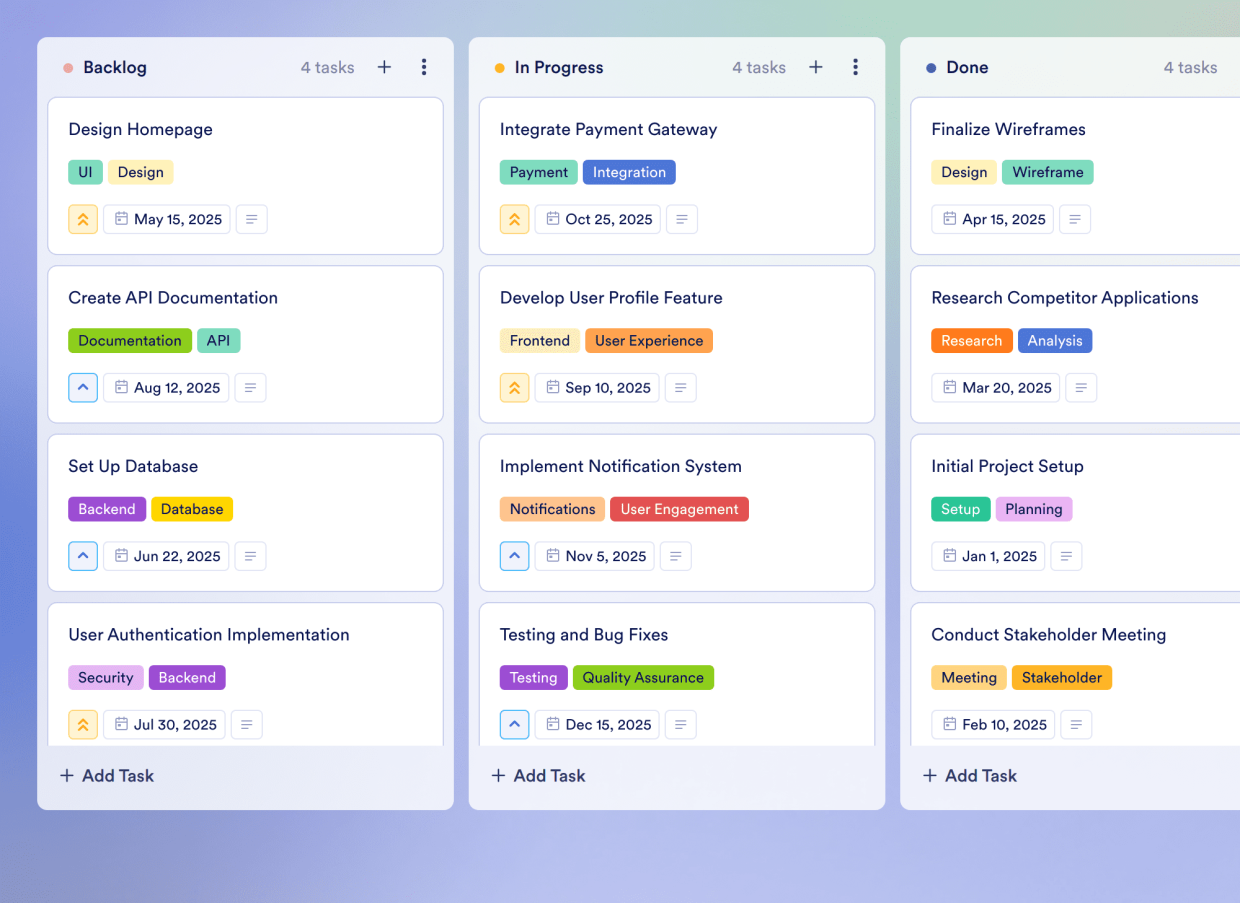This screenshot has height=903, width=1240.
Task: Click description icon on Set Up Database card
Action: click(x=250, y=556)
